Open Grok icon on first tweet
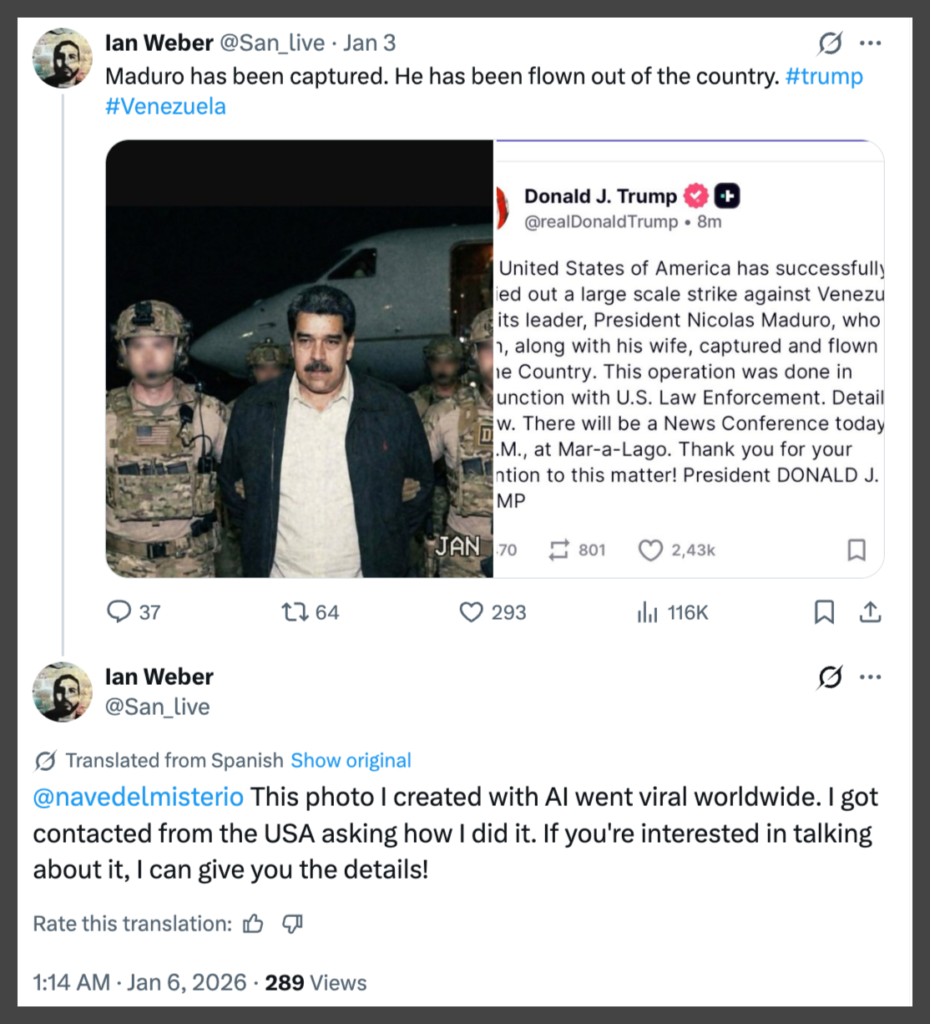The height and width of the screenshot is (1024, 930). coord(829,44)
